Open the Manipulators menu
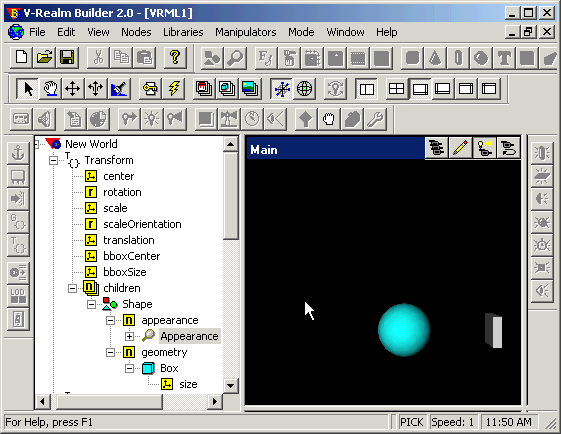Viewport: 561px width, 434px height. (246, 32)
